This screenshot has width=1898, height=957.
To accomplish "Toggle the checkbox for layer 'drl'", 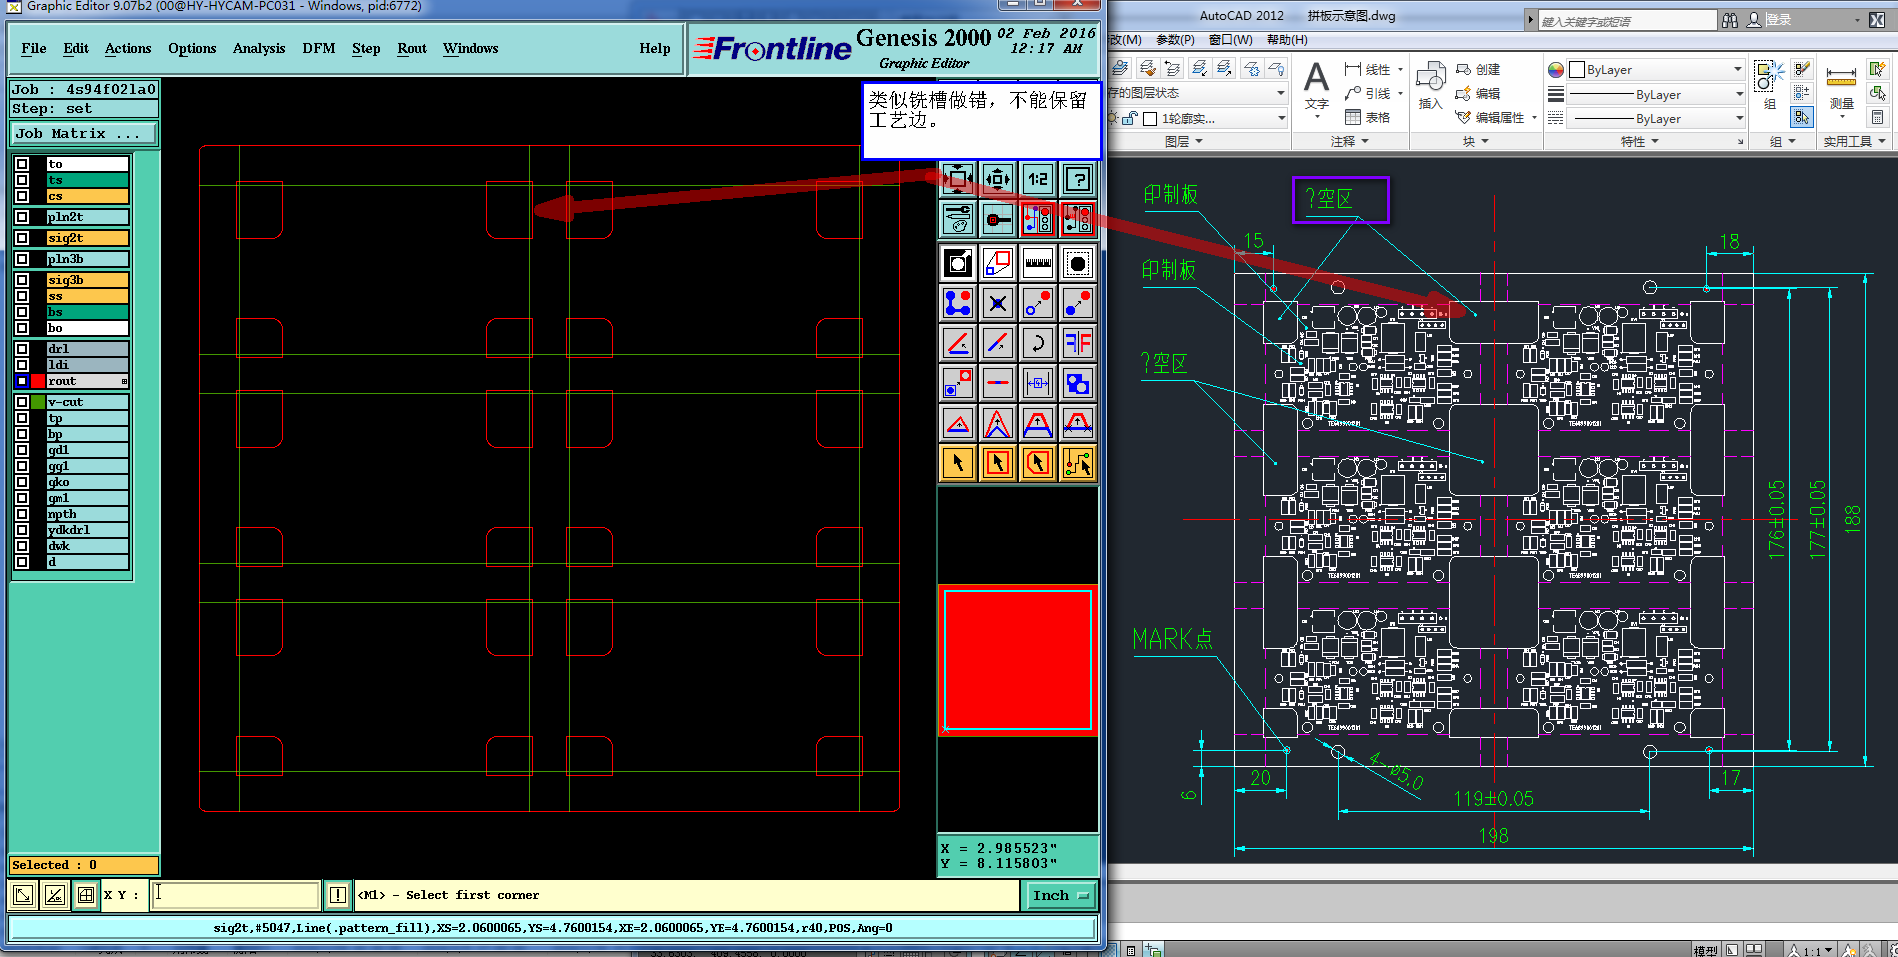I will (x=22, y=349).
